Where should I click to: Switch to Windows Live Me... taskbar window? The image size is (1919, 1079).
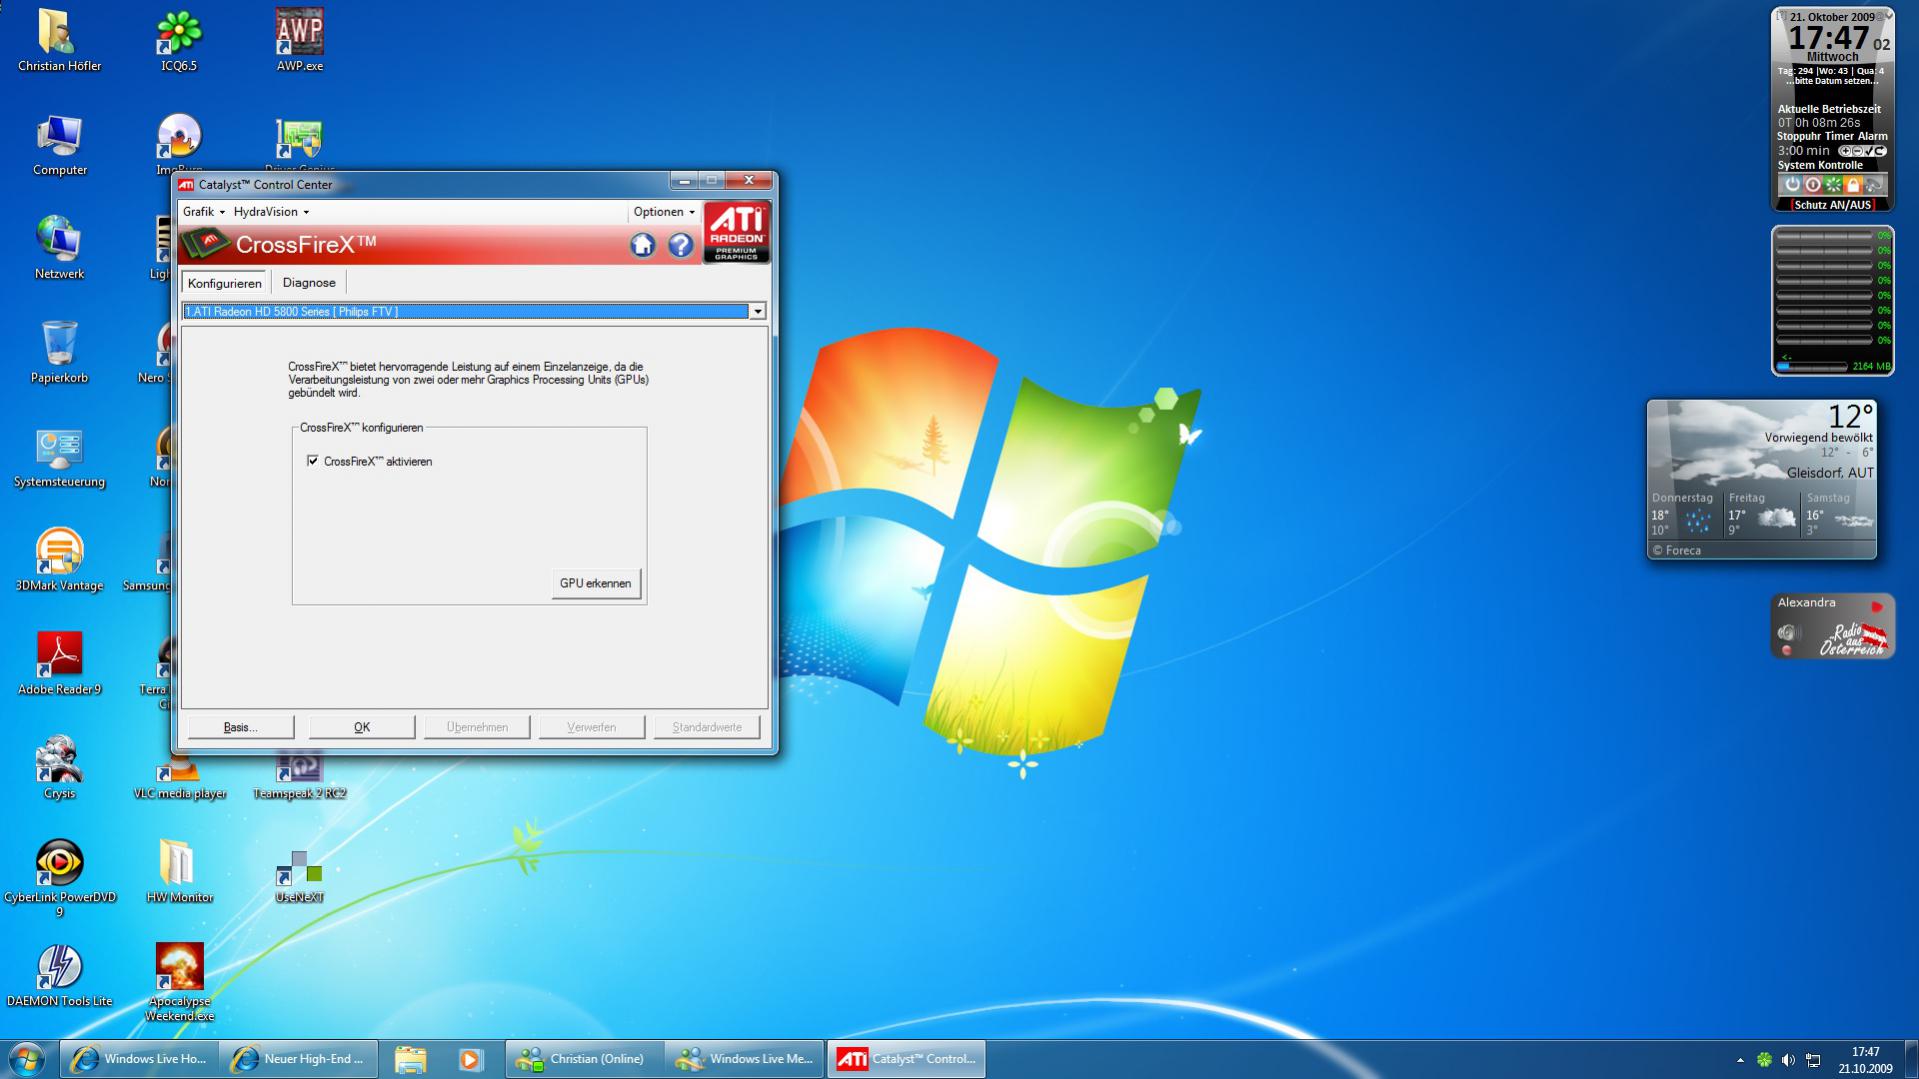(745, 1059)
